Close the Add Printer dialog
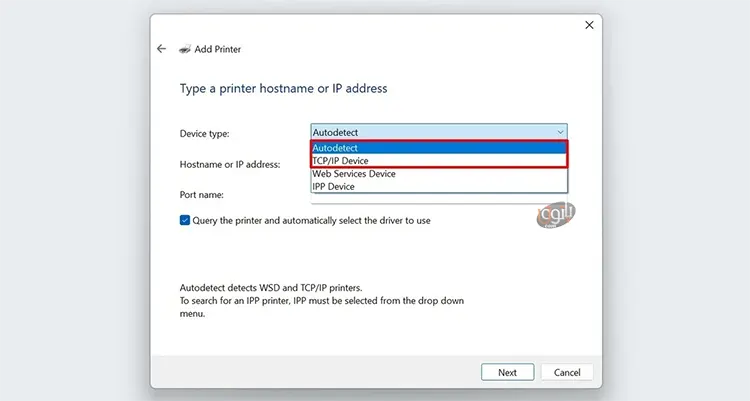The height and width of the screenshot is (401, 750). tap(589, 25)
